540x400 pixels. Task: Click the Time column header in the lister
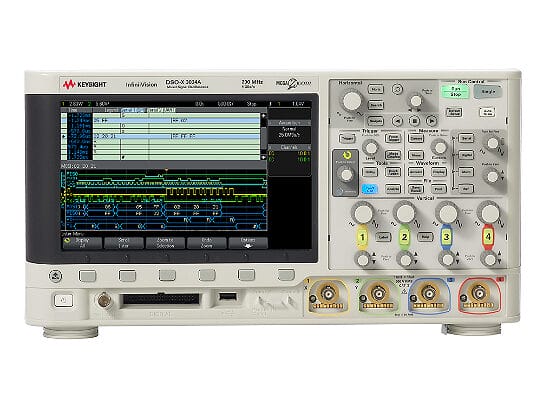[x=73, y=110]
